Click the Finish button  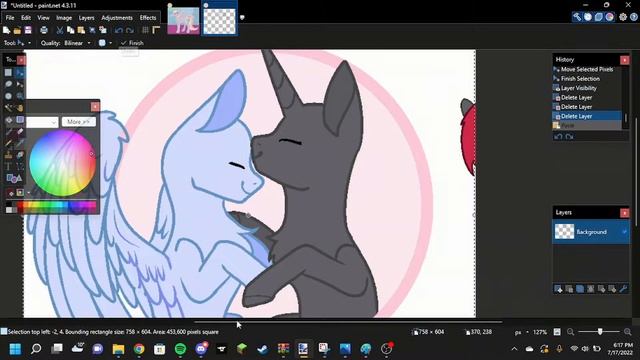132,43
